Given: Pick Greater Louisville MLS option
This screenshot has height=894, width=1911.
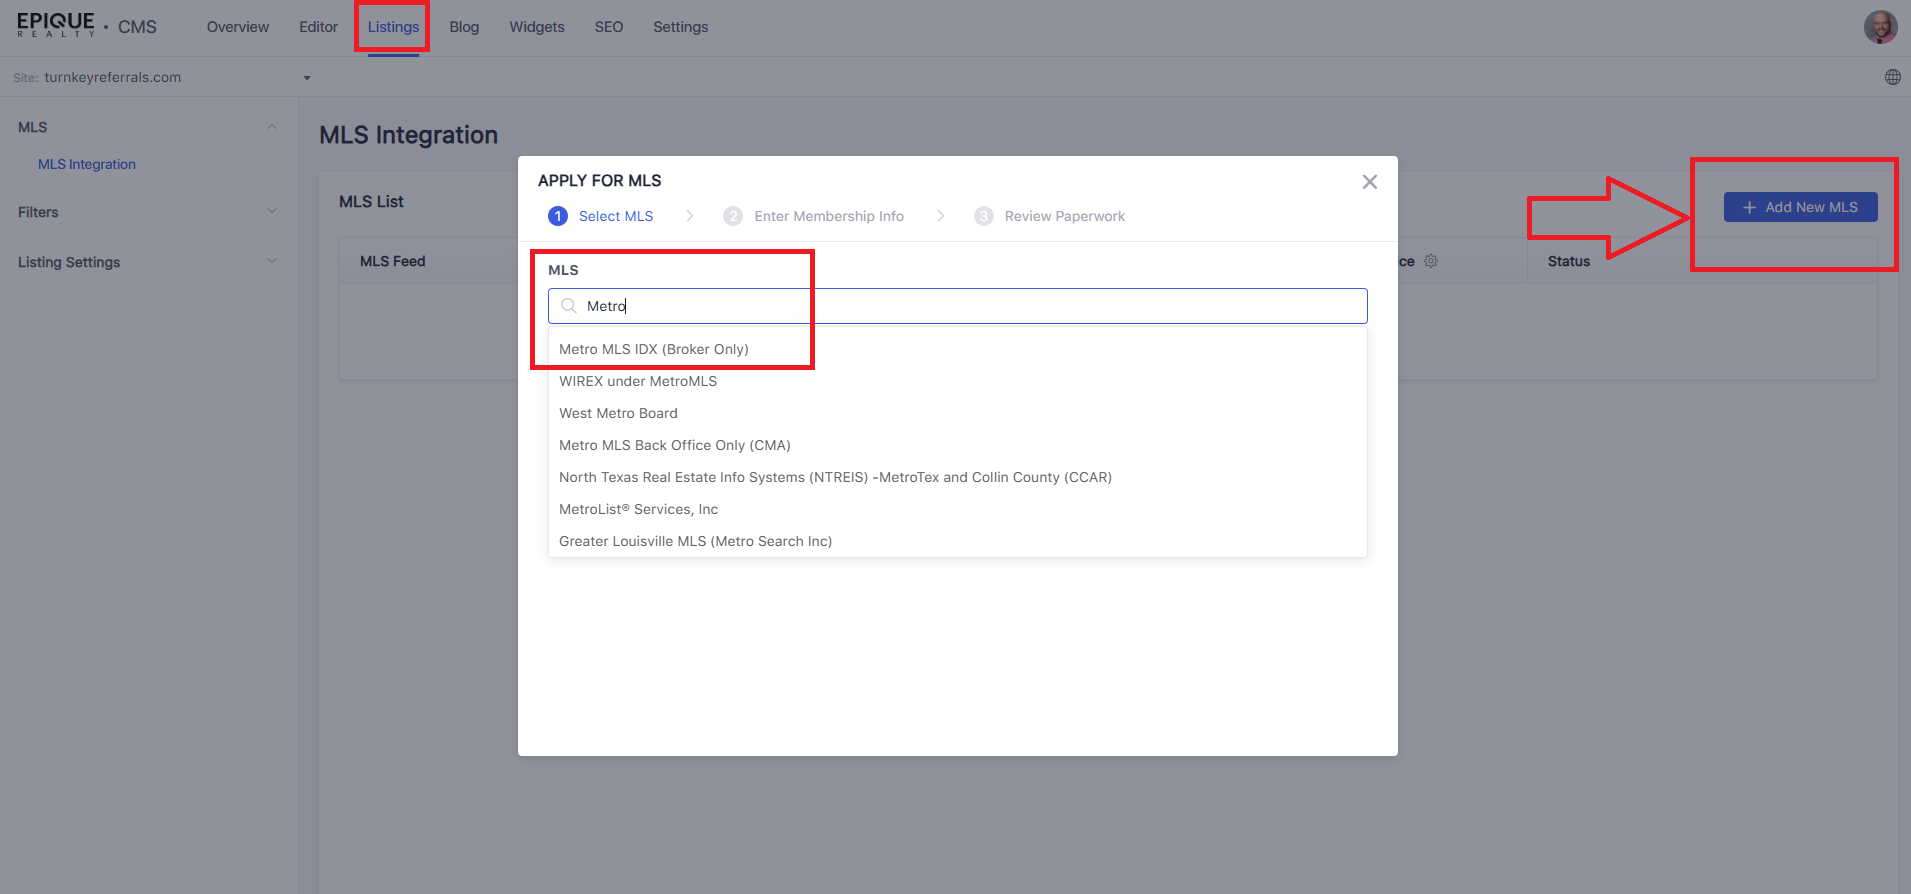Looking at the screenshot, I should [x=695, y=541].
